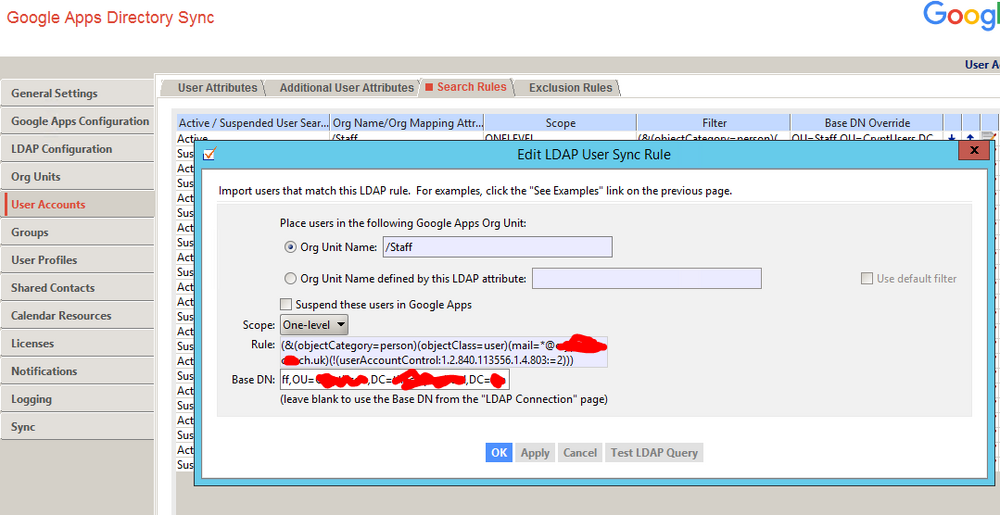Viewport: 1000px width, 515px height.
Task: Click inside the Rule filter text area
Action: click(x=444, y=352)
